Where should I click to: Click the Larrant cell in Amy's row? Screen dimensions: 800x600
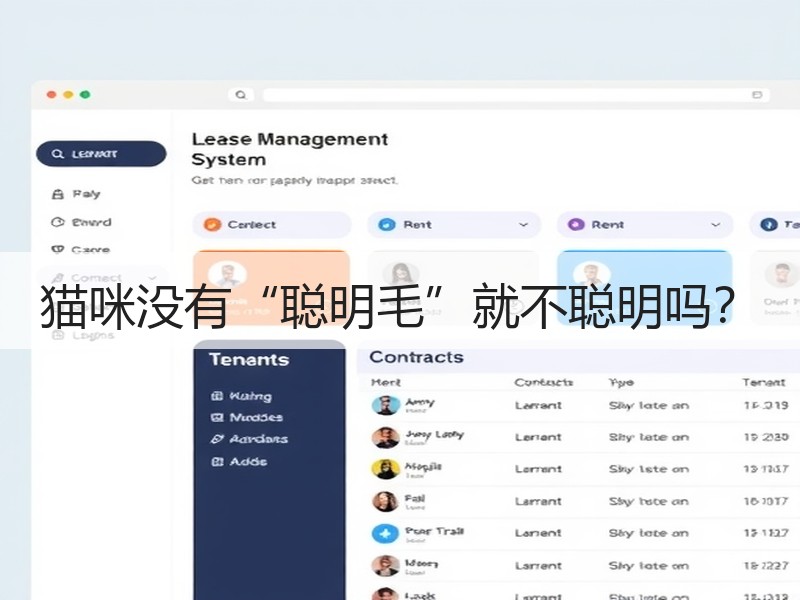coord(538,406)
